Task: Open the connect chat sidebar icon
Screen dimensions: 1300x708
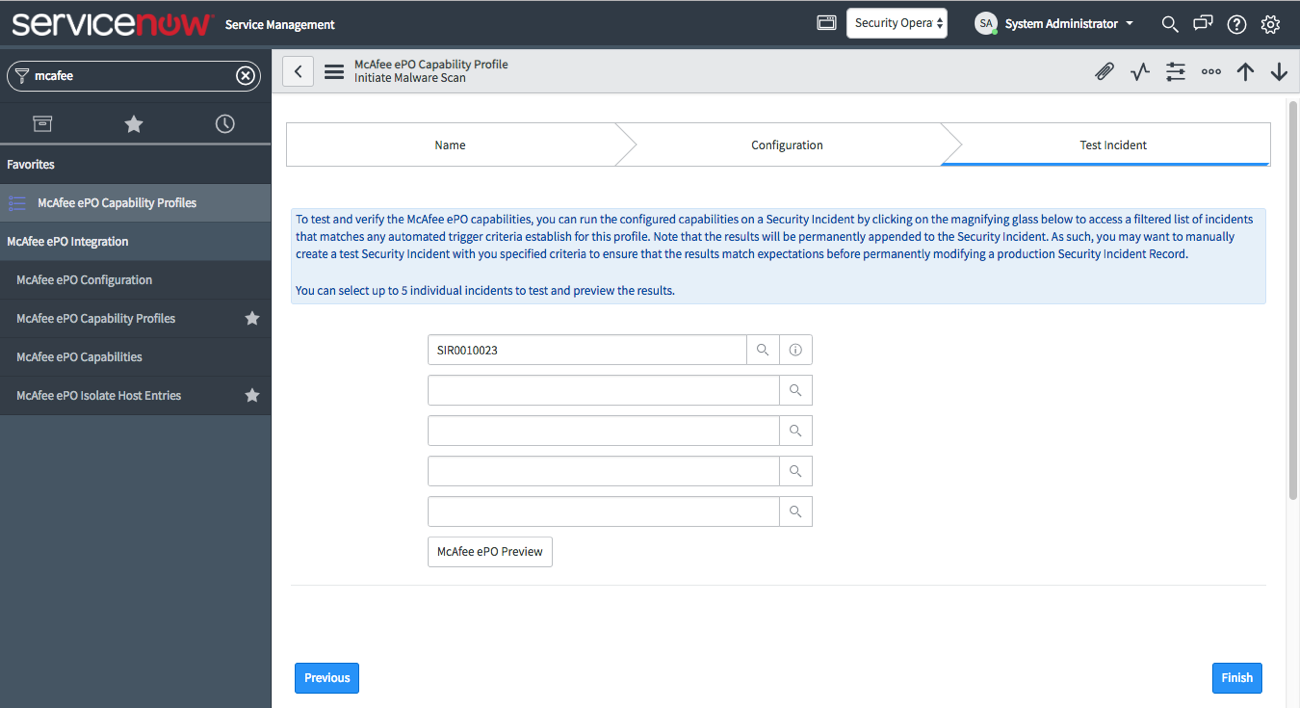Action: coord(1203,24)
